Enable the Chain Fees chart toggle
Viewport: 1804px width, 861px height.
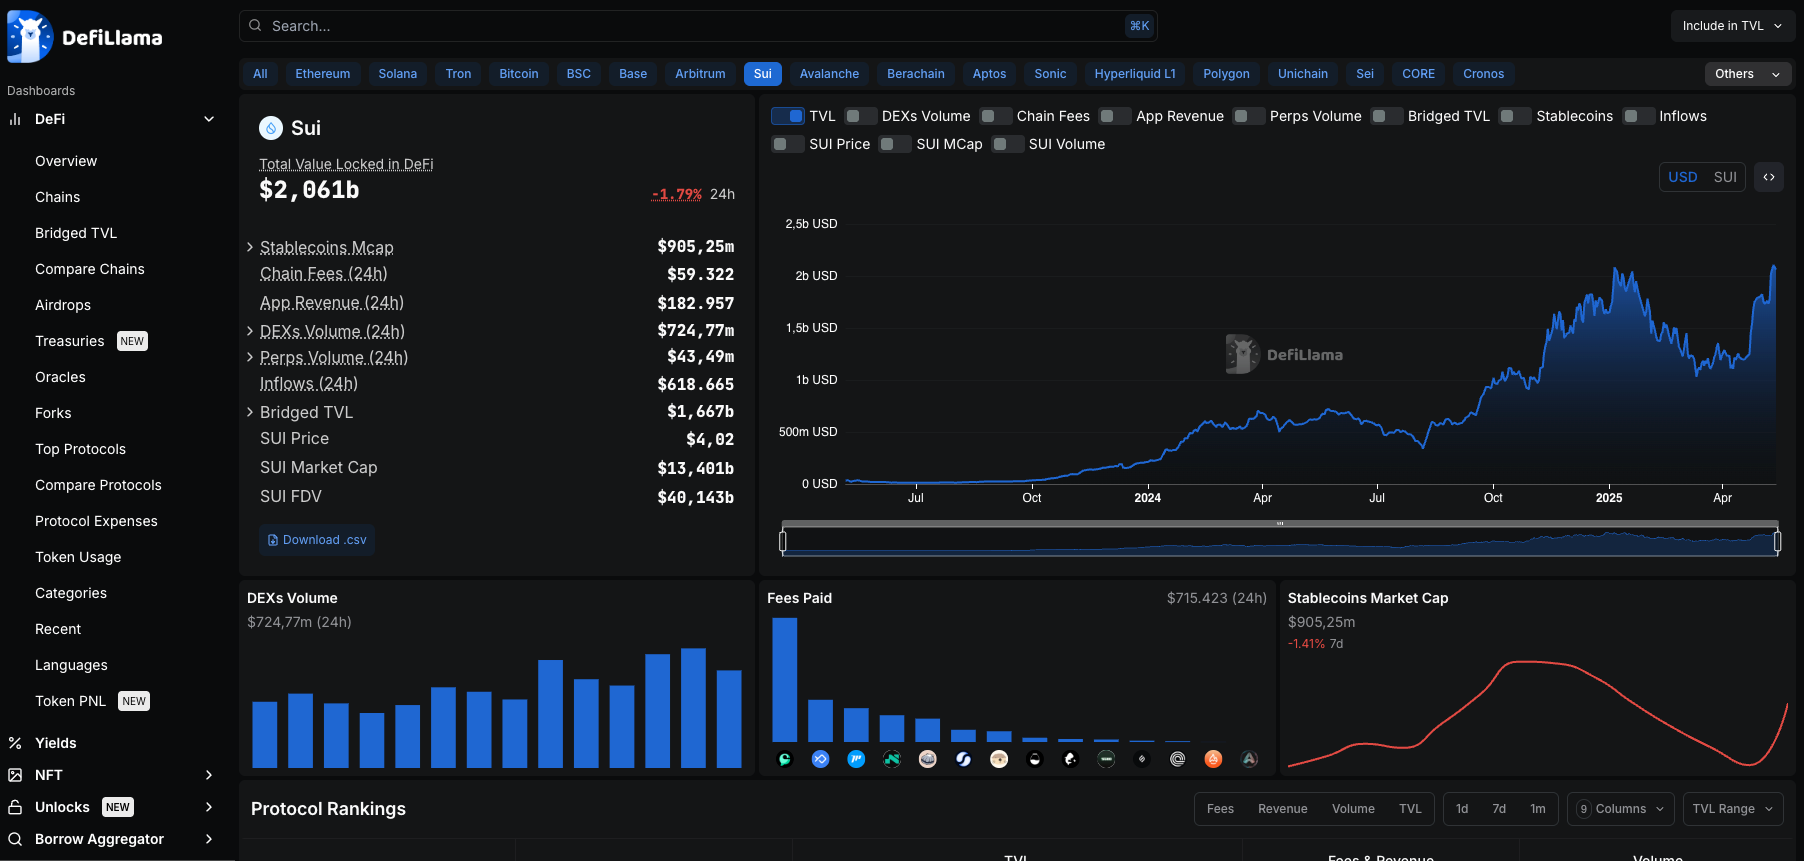(996, 116)
